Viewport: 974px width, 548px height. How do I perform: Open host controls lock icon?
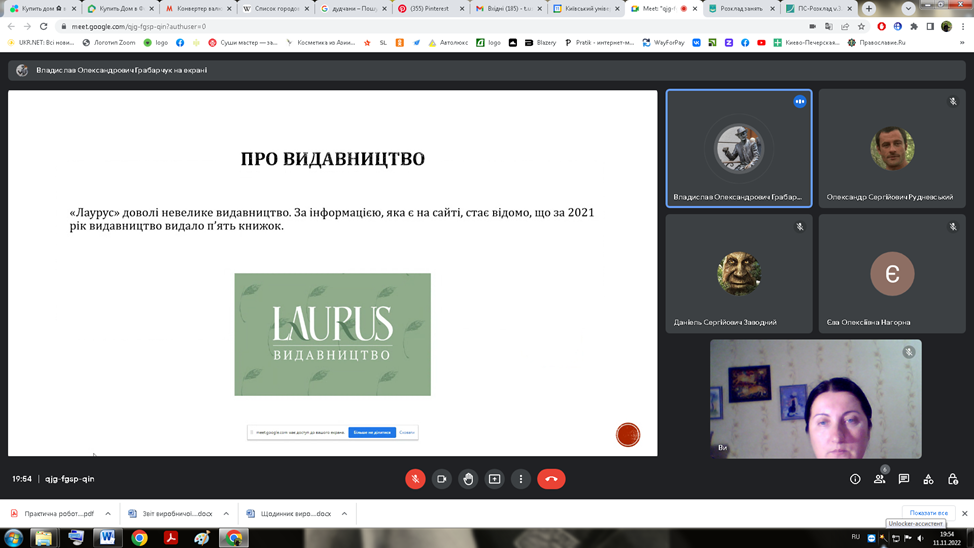point(953,479)
